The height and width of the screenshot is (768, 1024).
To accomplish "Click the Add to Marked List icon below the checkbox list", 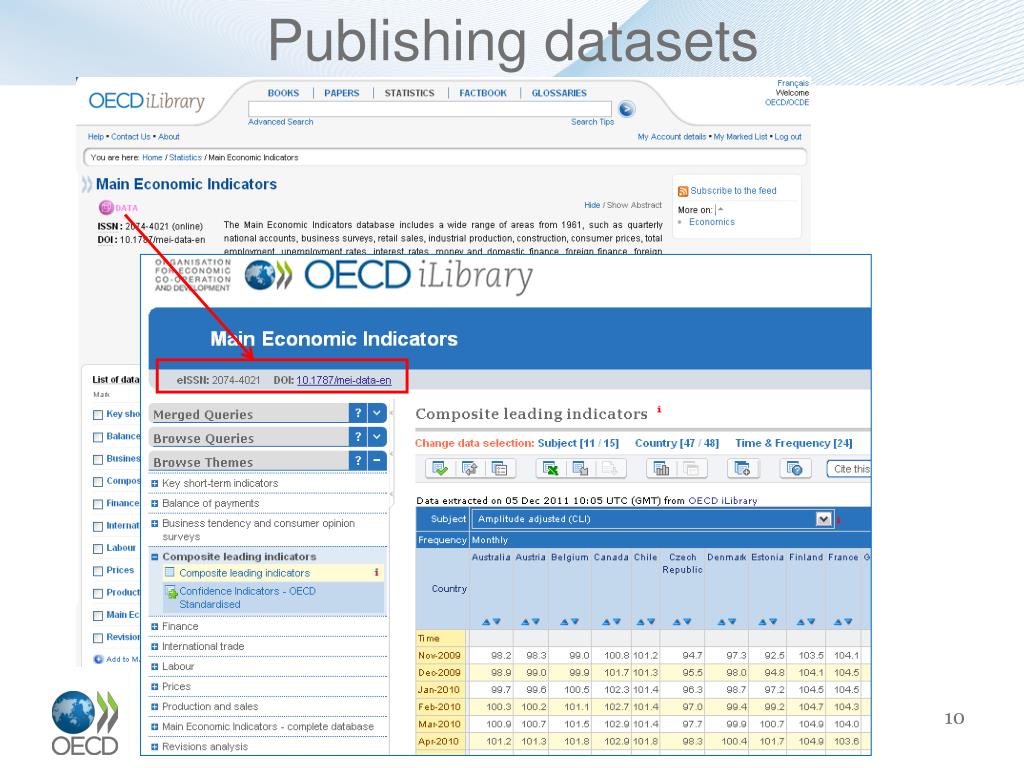I will coord(99,660).
